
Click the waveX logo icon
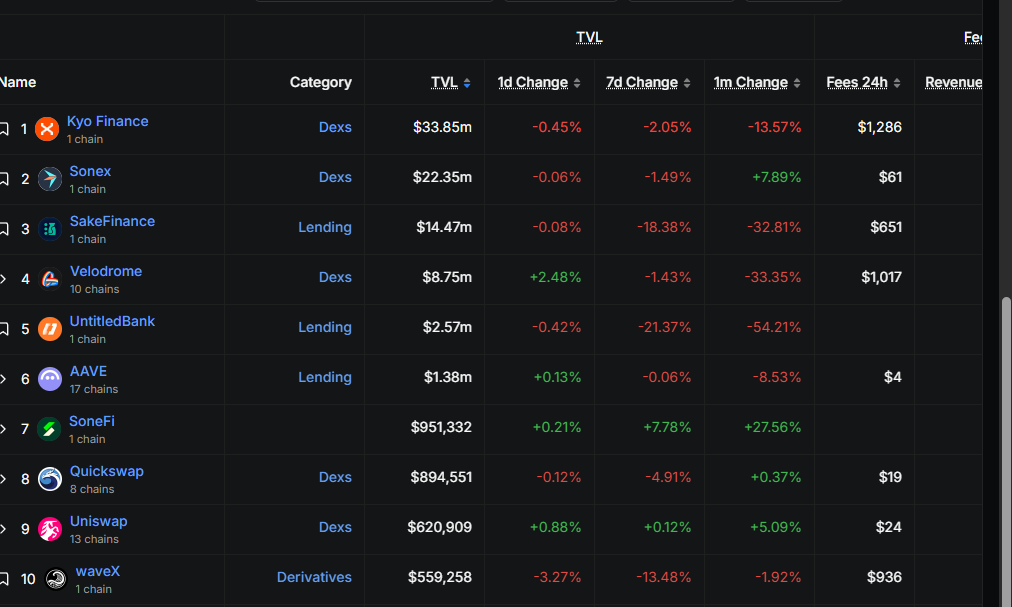56,579
